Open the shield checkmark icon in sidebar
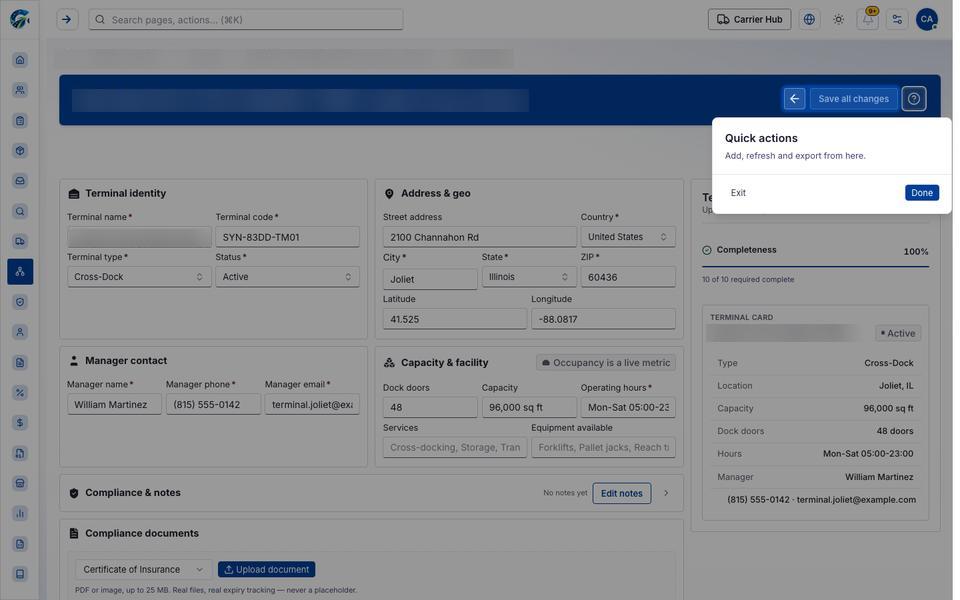The height and width of the screenshot is (600, 960). (20, 302)
